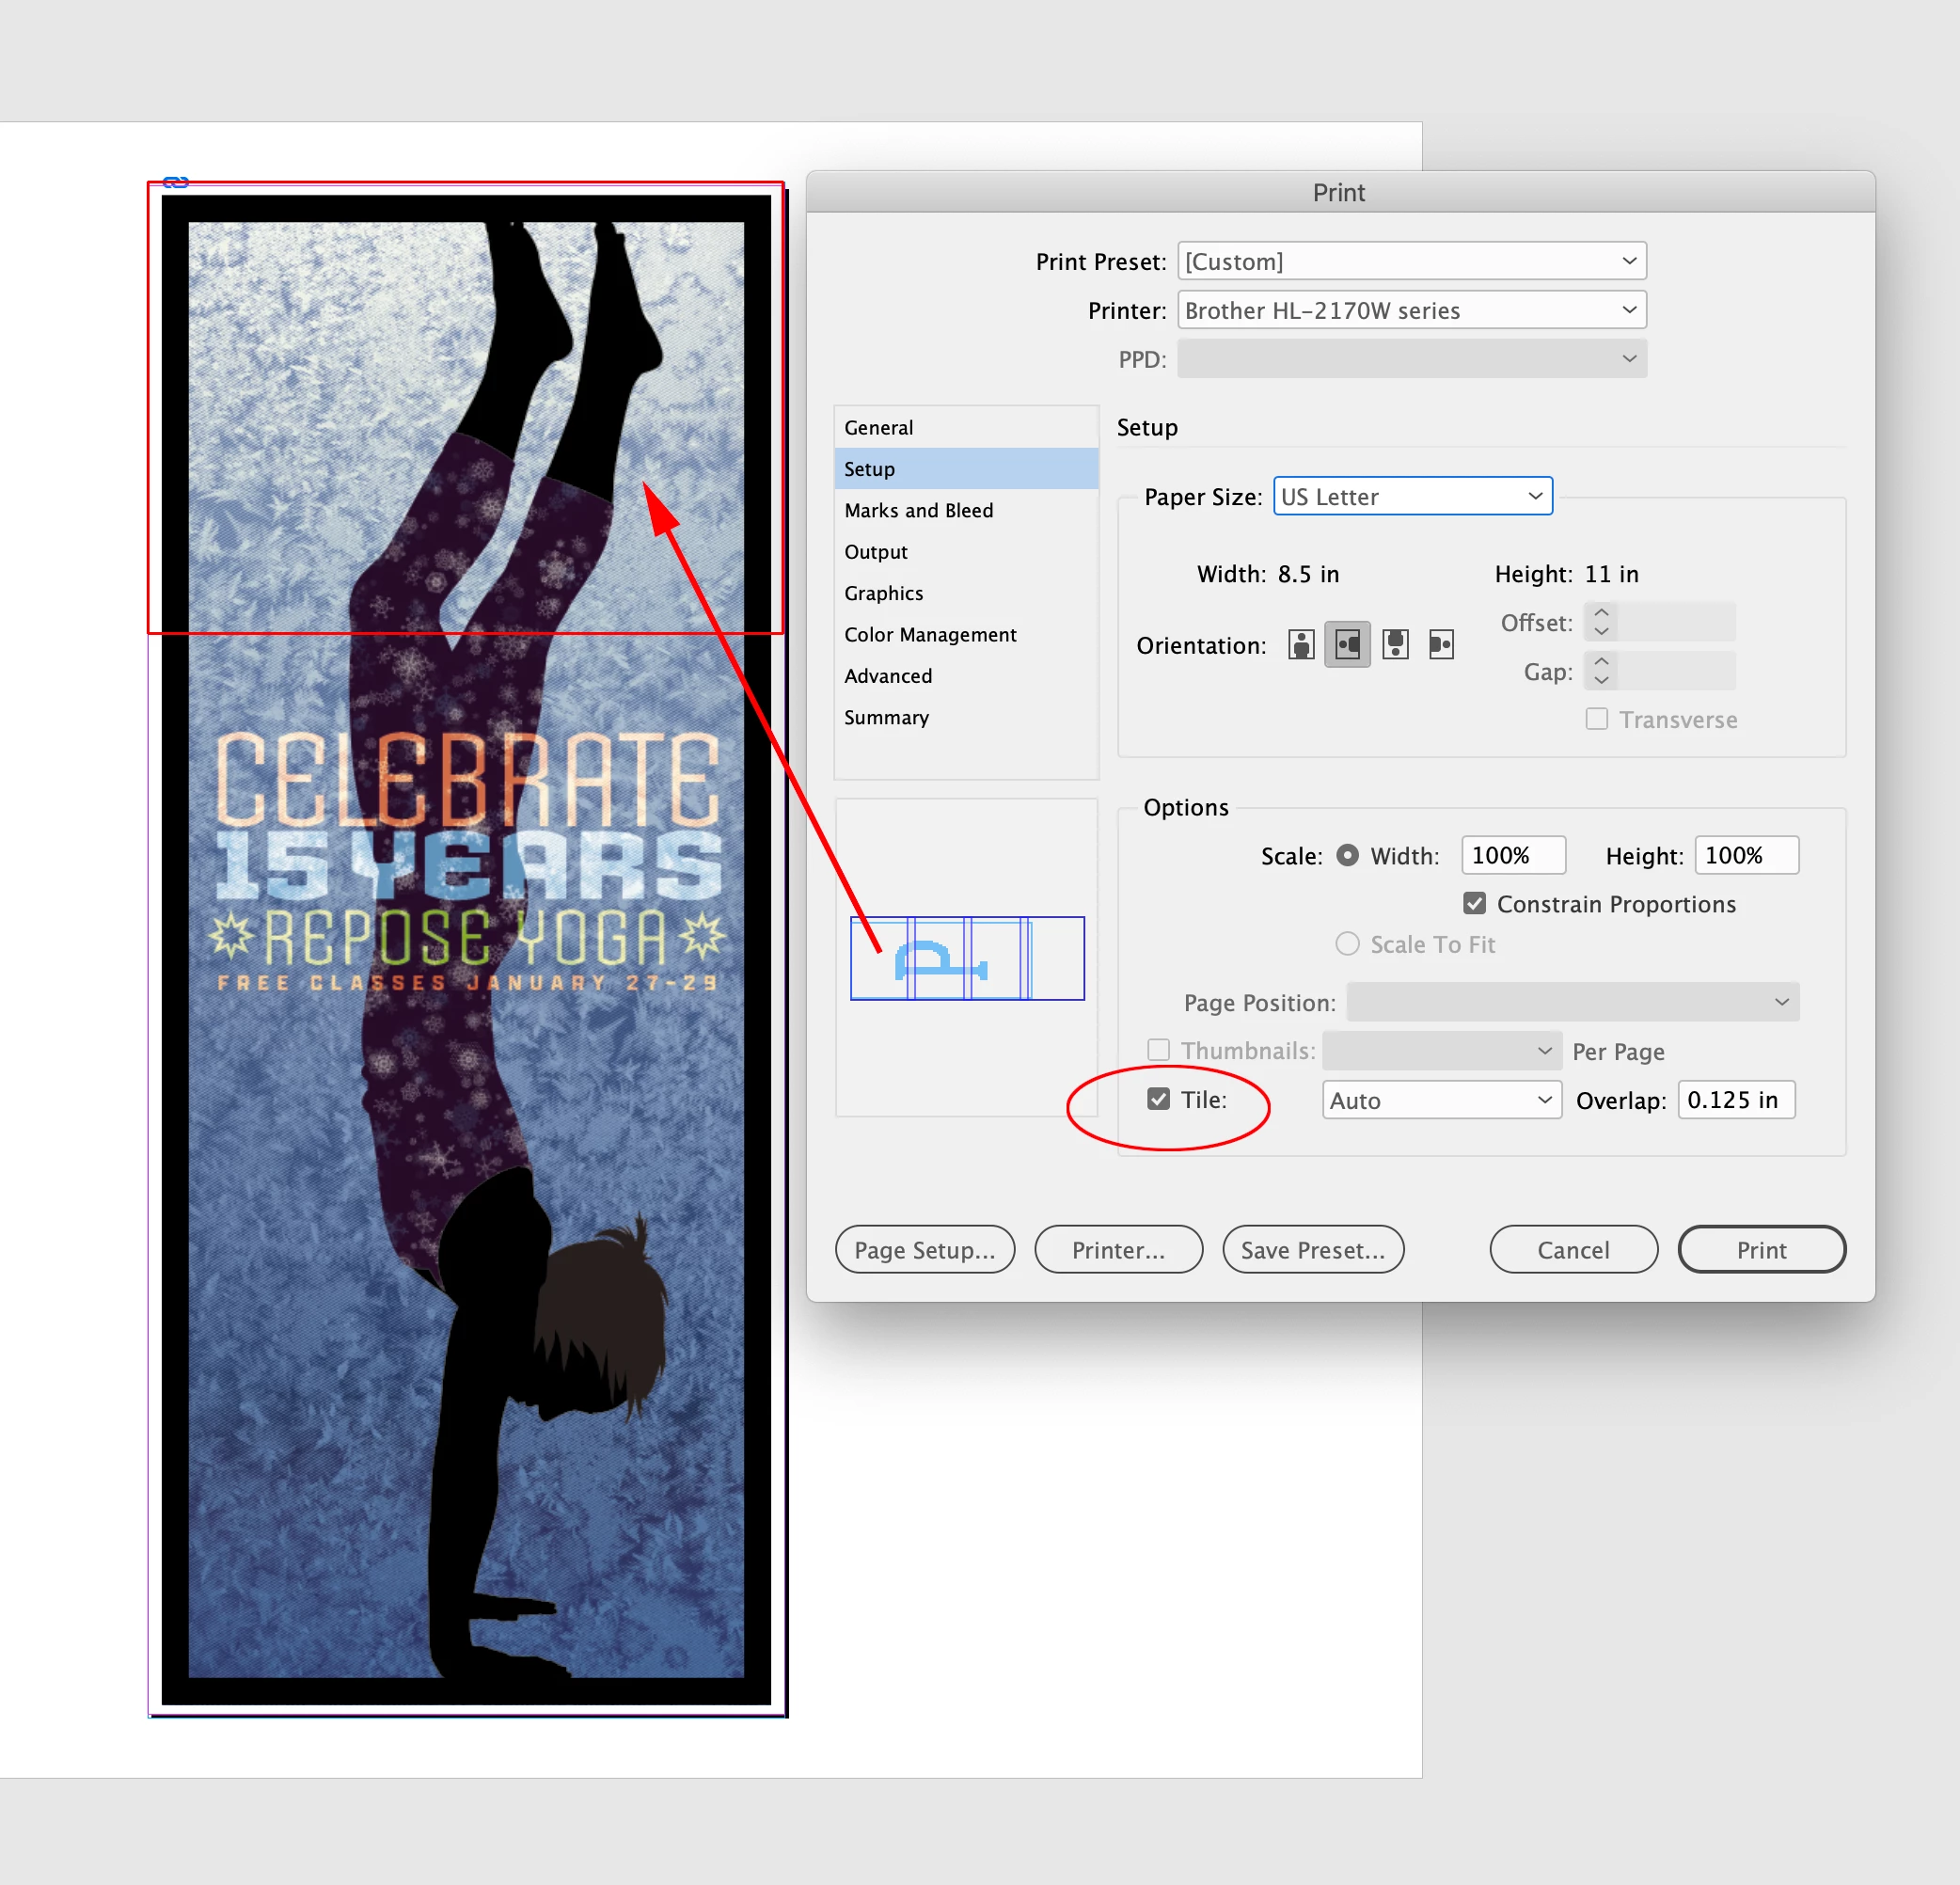Image resolution: width=1960 pixels, height=1885 pixels.
Task: Click the Cancel button
Action: pyautogui.click(x=1572, y=1250)
